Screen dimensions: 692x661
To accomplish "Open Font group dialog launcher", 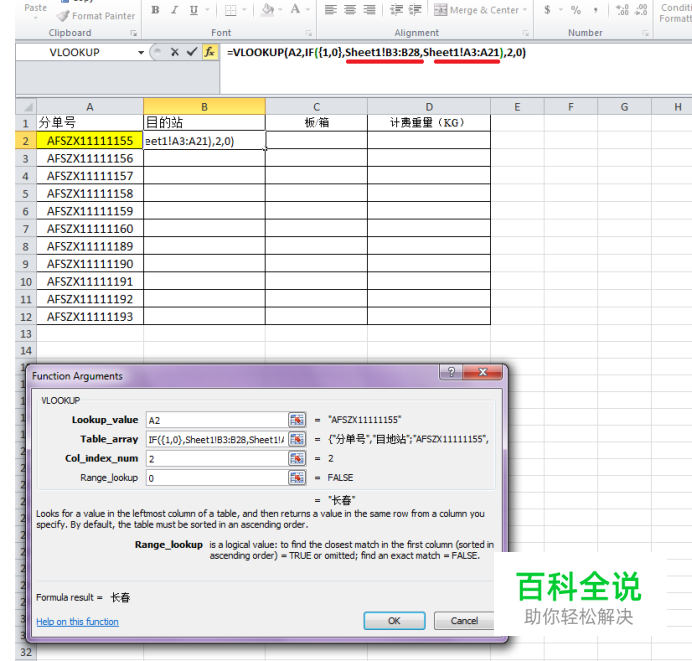I will click(308, 33).
